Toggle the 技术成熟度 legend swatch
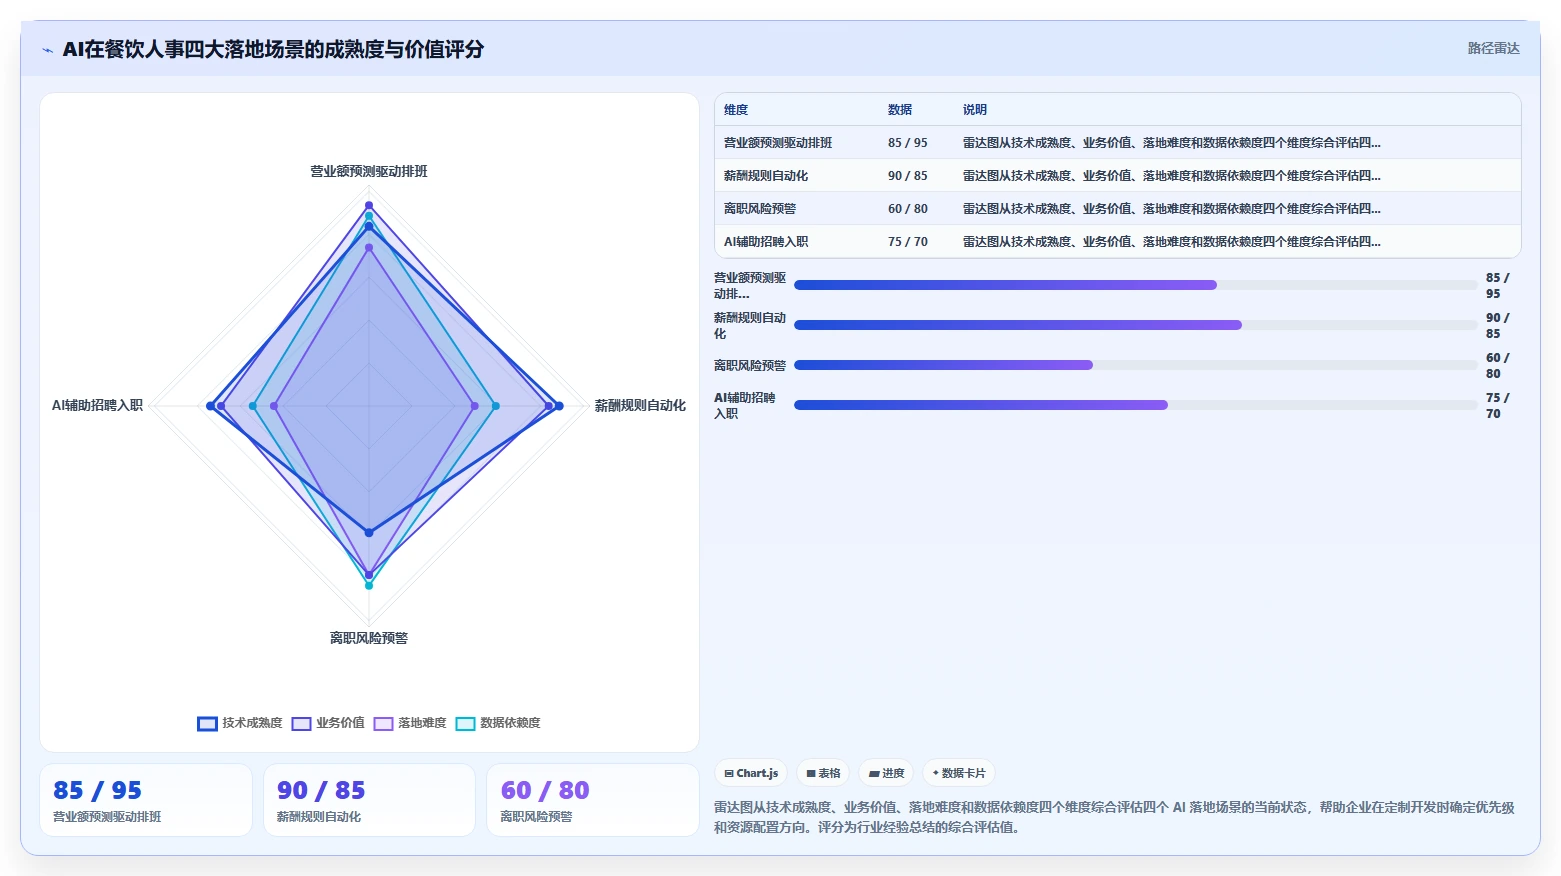Image resolution: width=1561 pixels, height=876 pixels. tap(207, 724)
